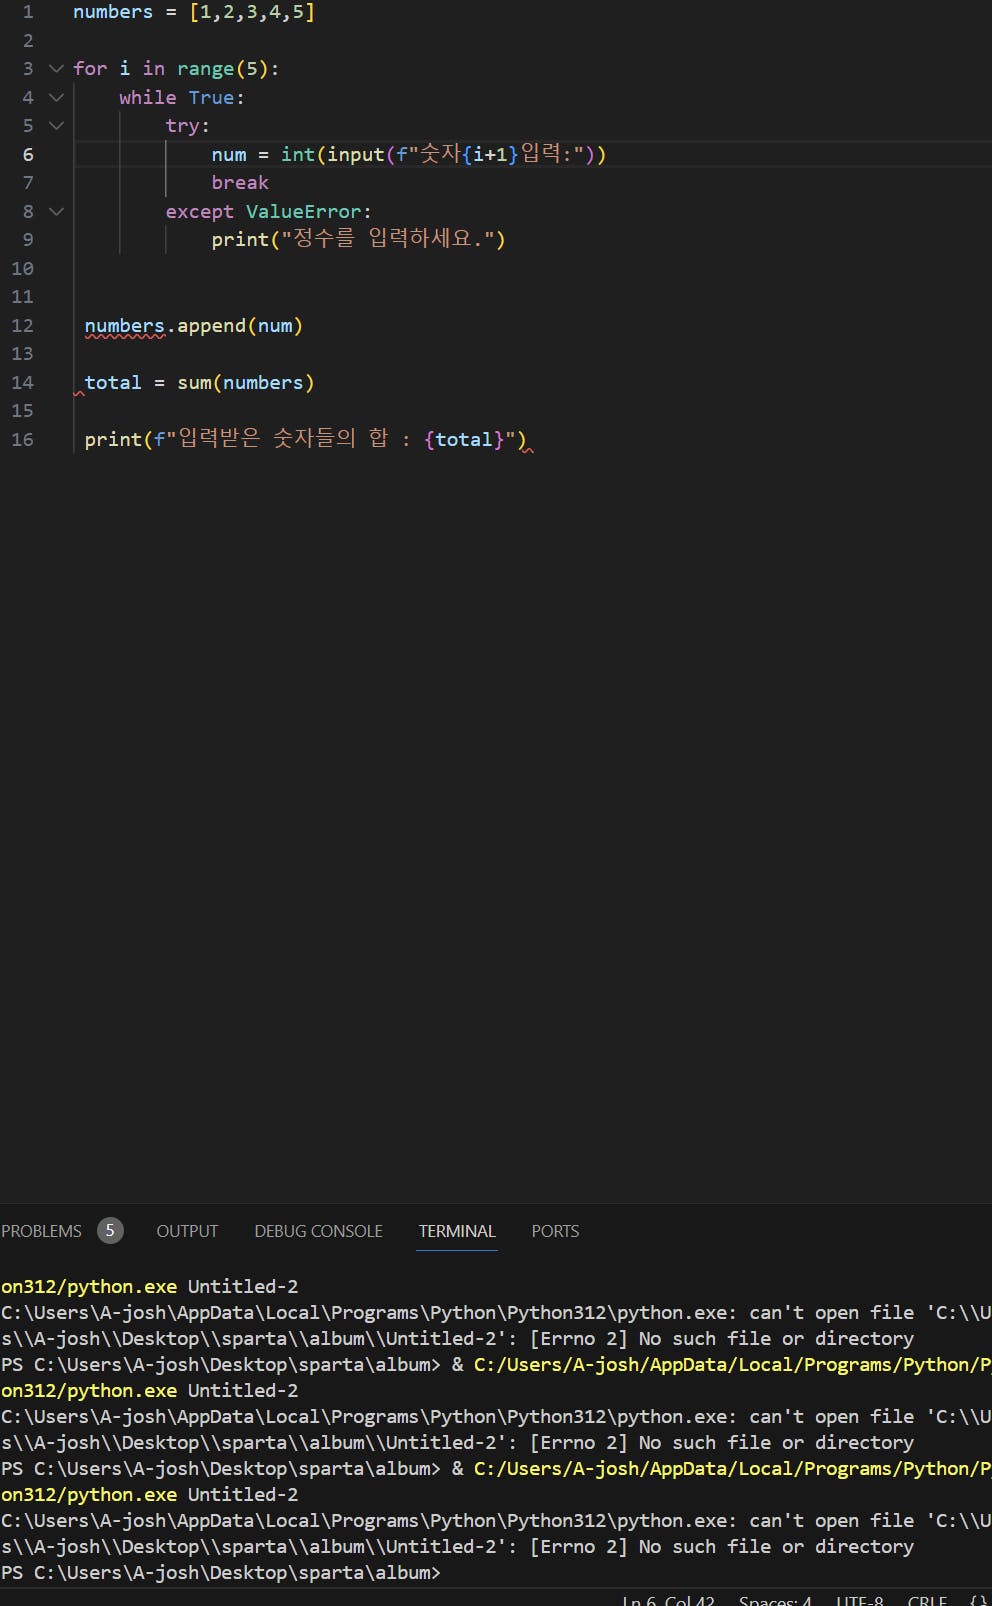Screen dimensions: 992x1606
Task: Click line number 13 in the gutter
Action: tap(22, 354)
